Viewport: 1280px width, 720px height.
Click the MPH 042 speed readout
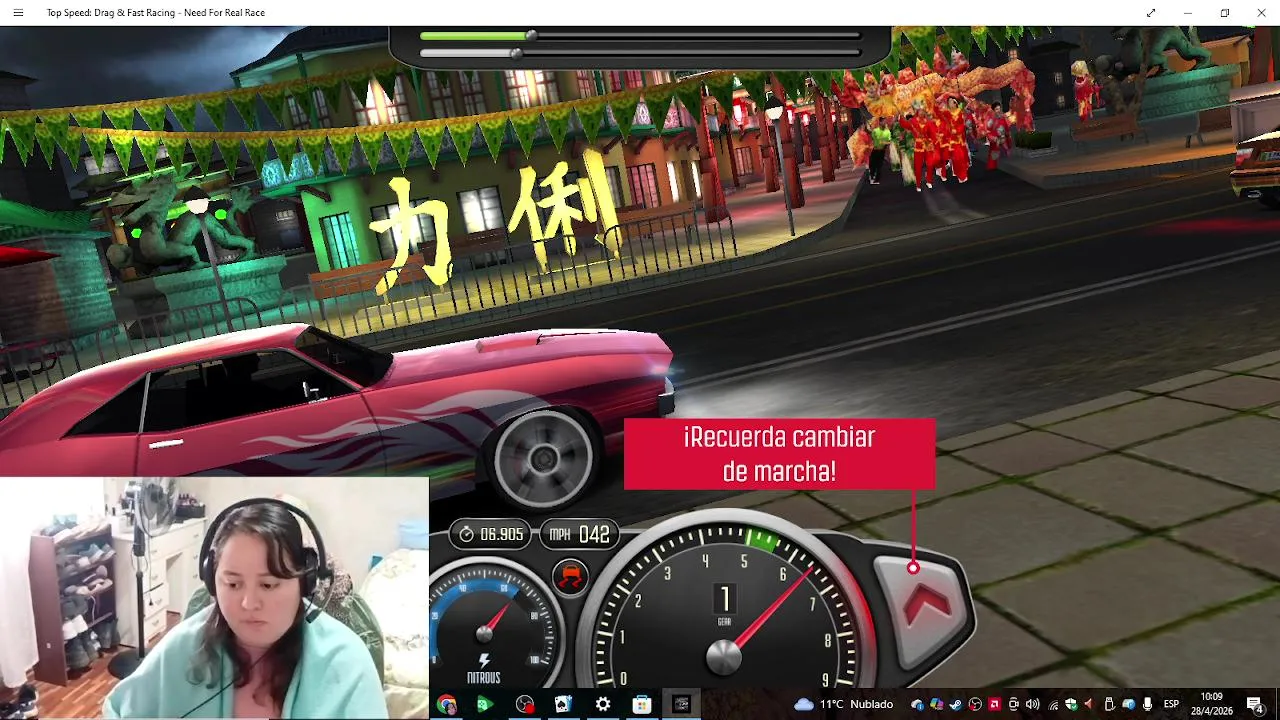point(579,535)
